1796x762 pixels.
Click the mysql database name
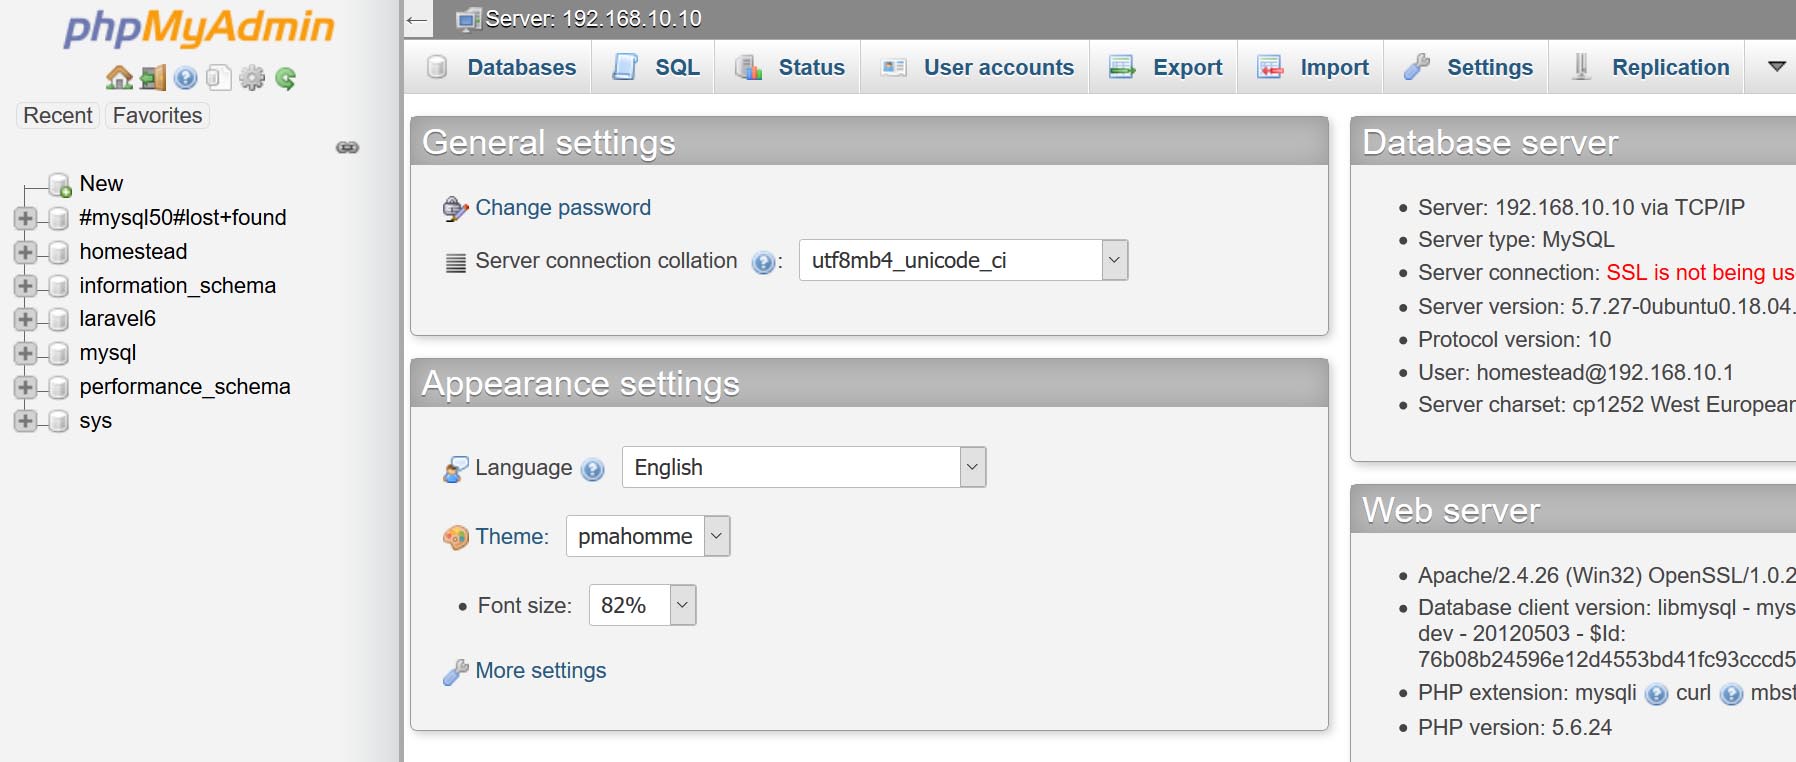(x=108, y=353)
